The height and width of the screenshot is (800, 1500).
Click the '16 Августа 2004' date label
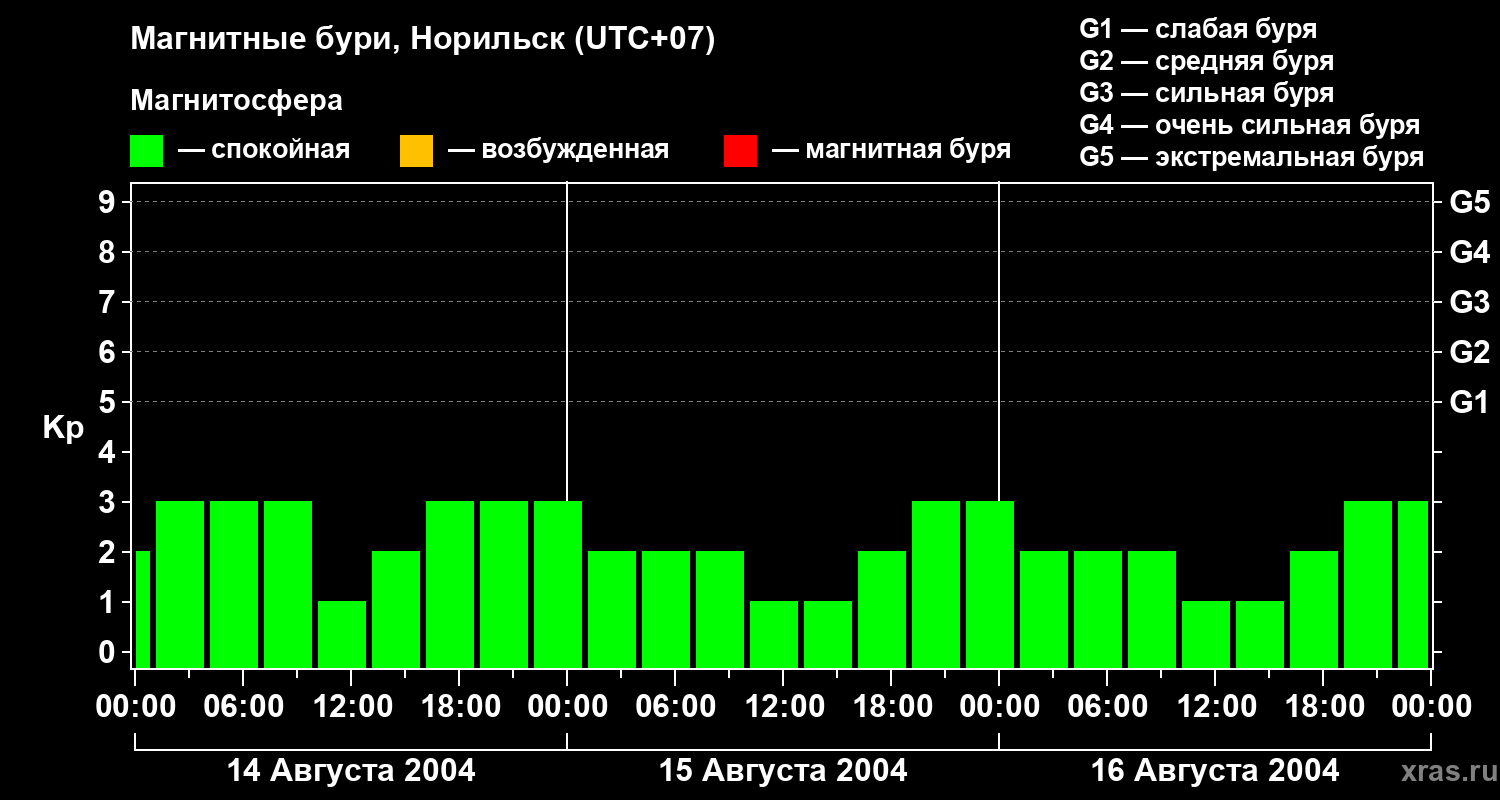coord(1215,771)
